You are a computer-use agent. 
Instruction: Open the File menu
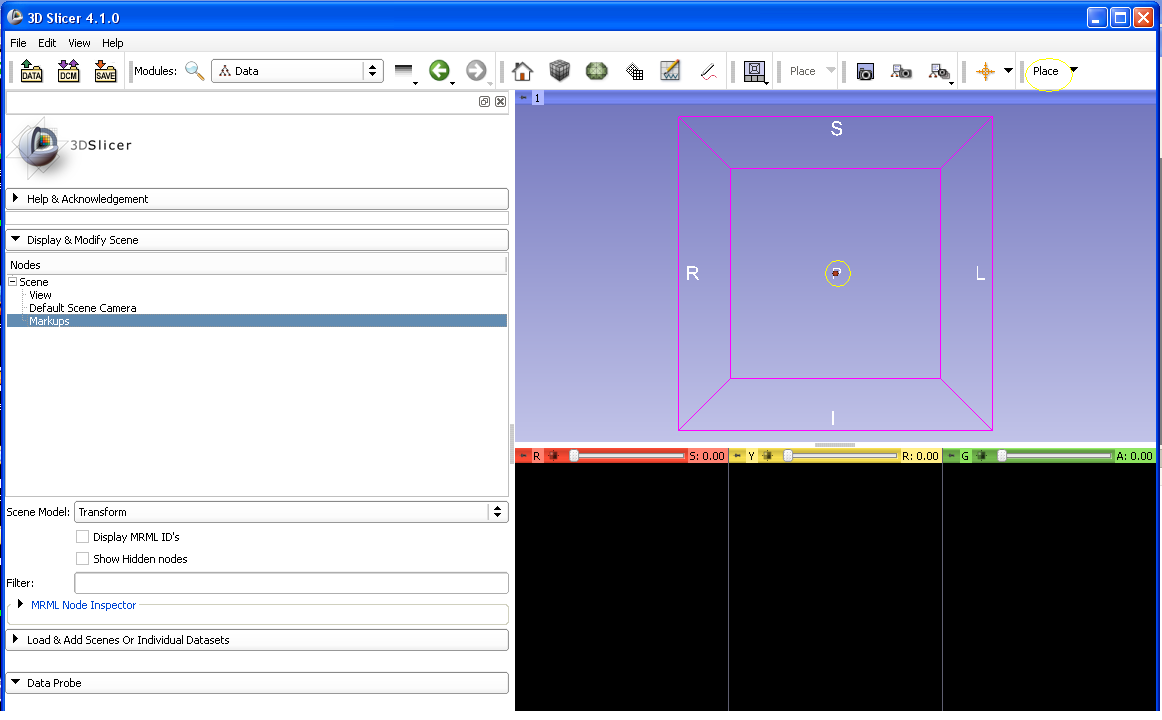(18, 43)
